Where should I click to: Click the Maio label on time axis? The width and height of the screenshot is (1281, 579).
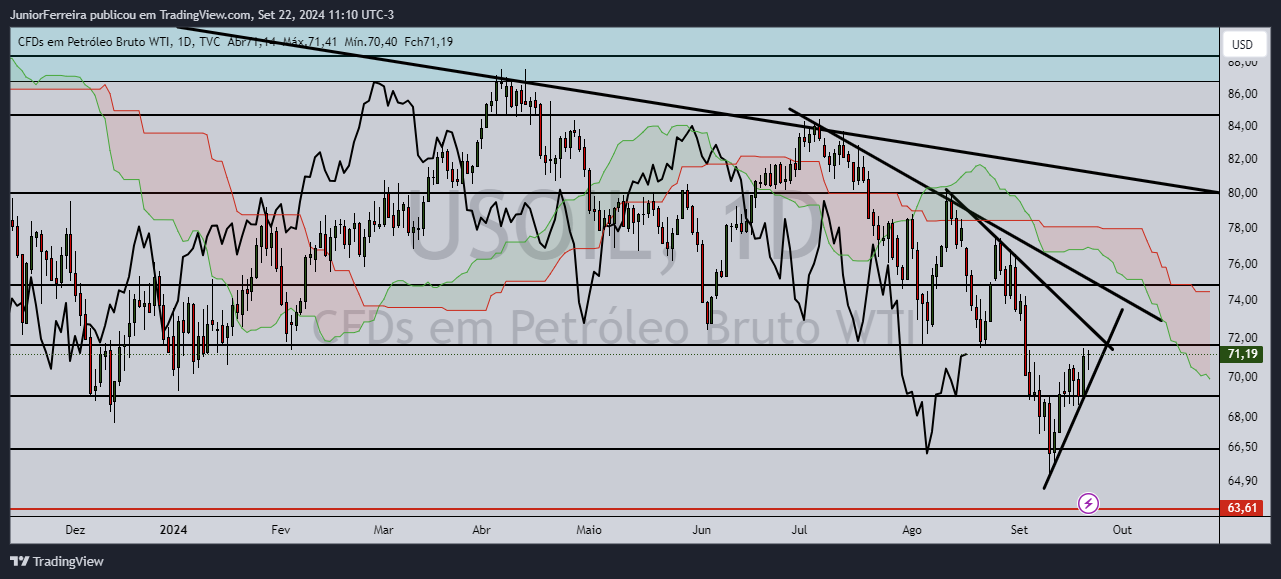[589, 530]
